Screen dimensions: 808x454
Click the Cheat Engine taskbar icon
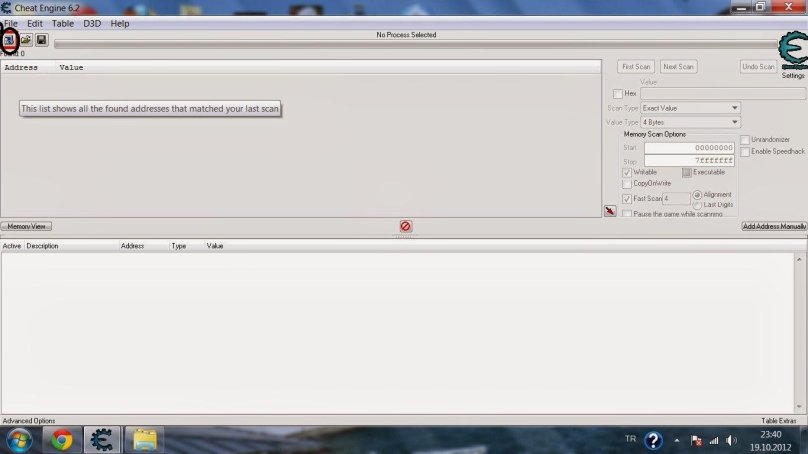pos(102,440)
